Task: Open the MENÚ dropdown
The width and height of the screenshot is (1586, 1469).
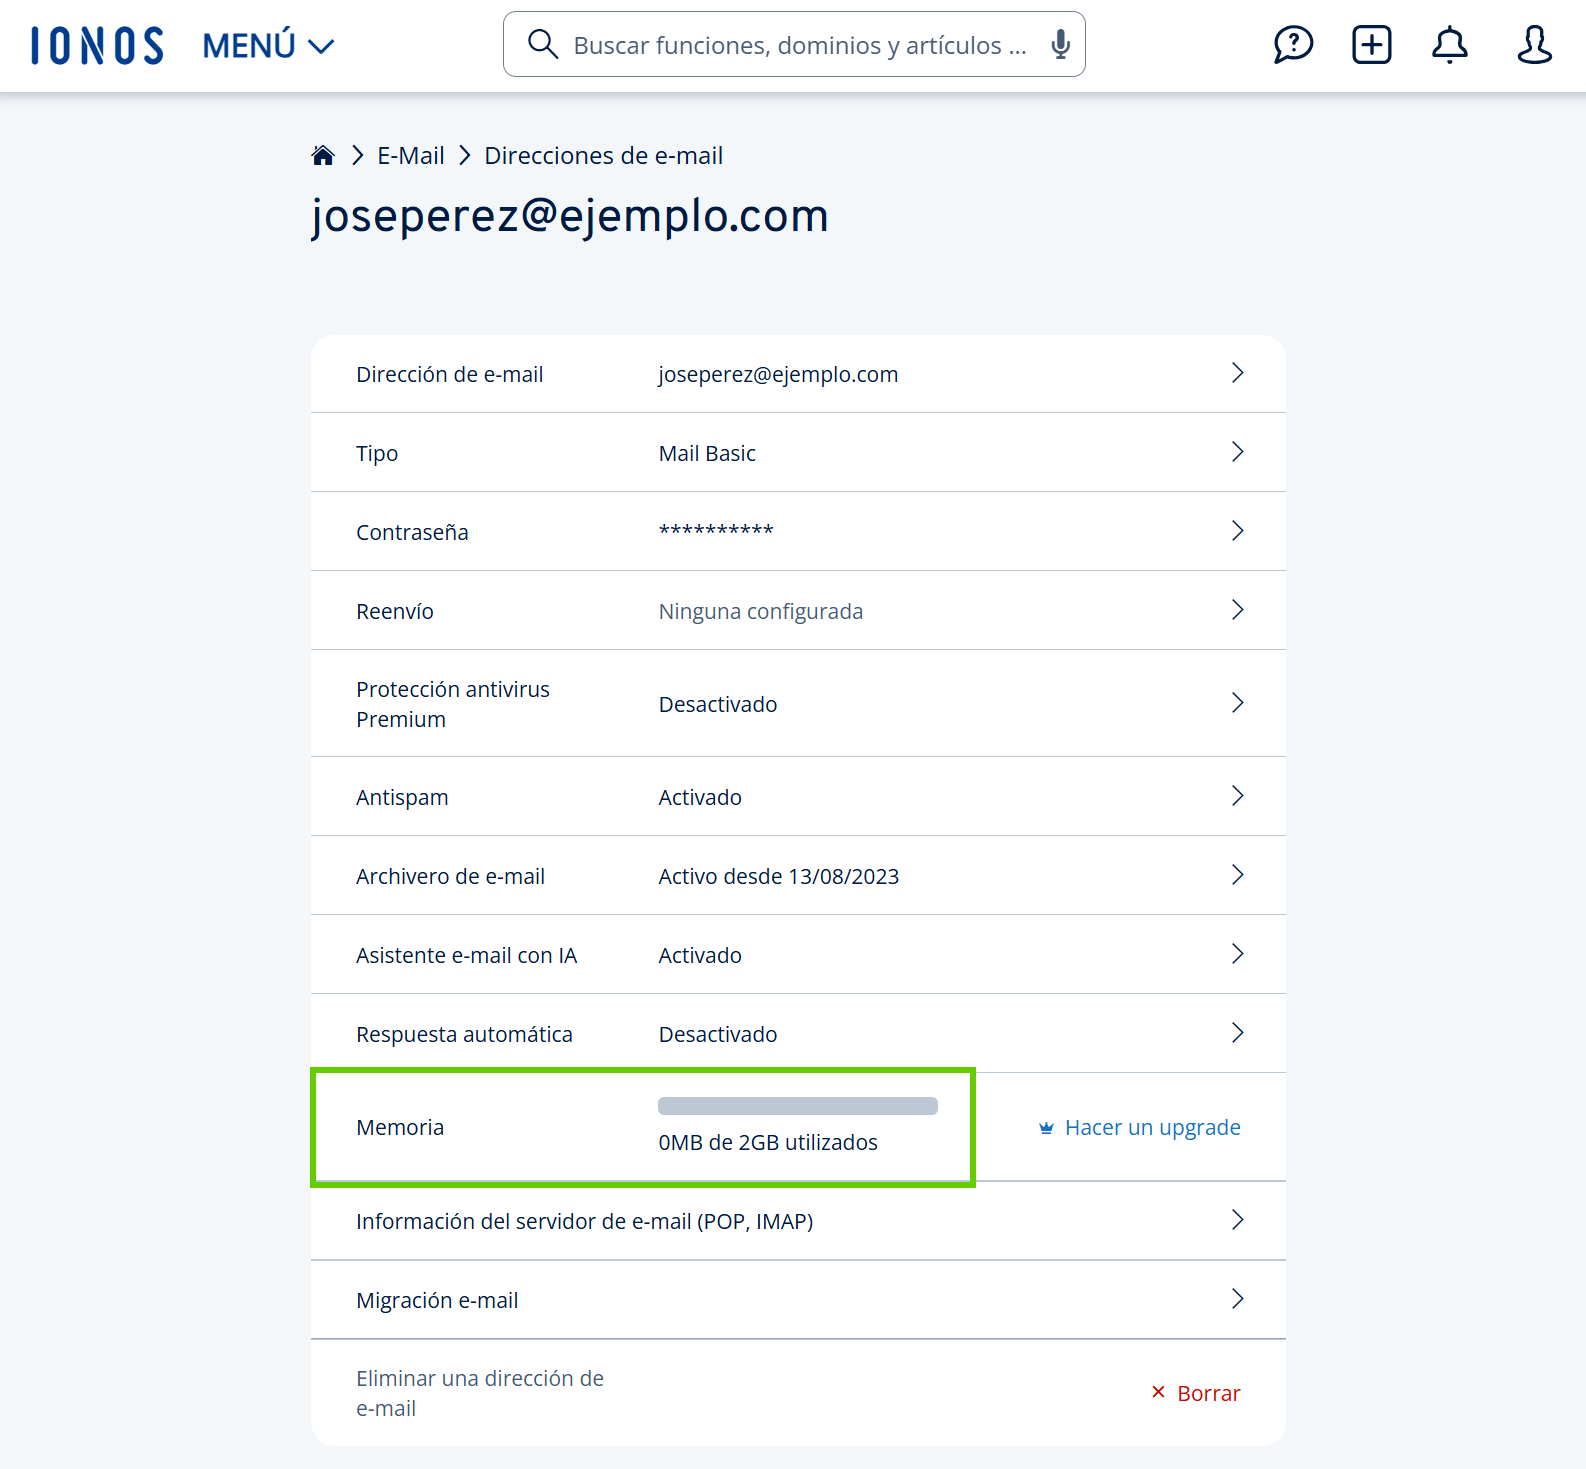Action: click(x=268, y=46)
